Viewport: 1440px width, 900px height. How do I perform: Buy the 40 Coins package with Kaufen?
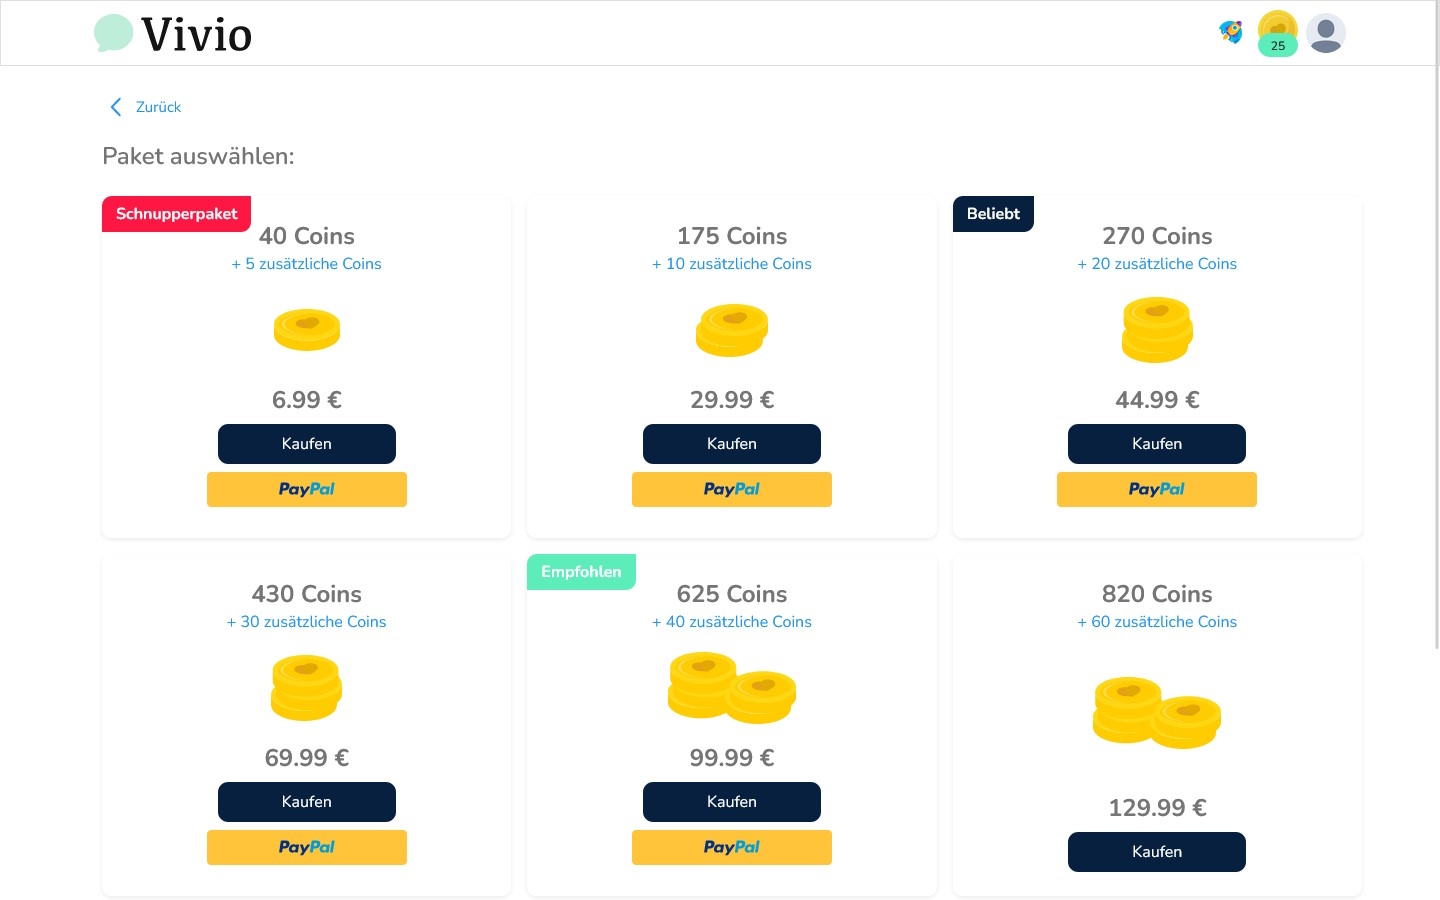[x=307, y=444]
